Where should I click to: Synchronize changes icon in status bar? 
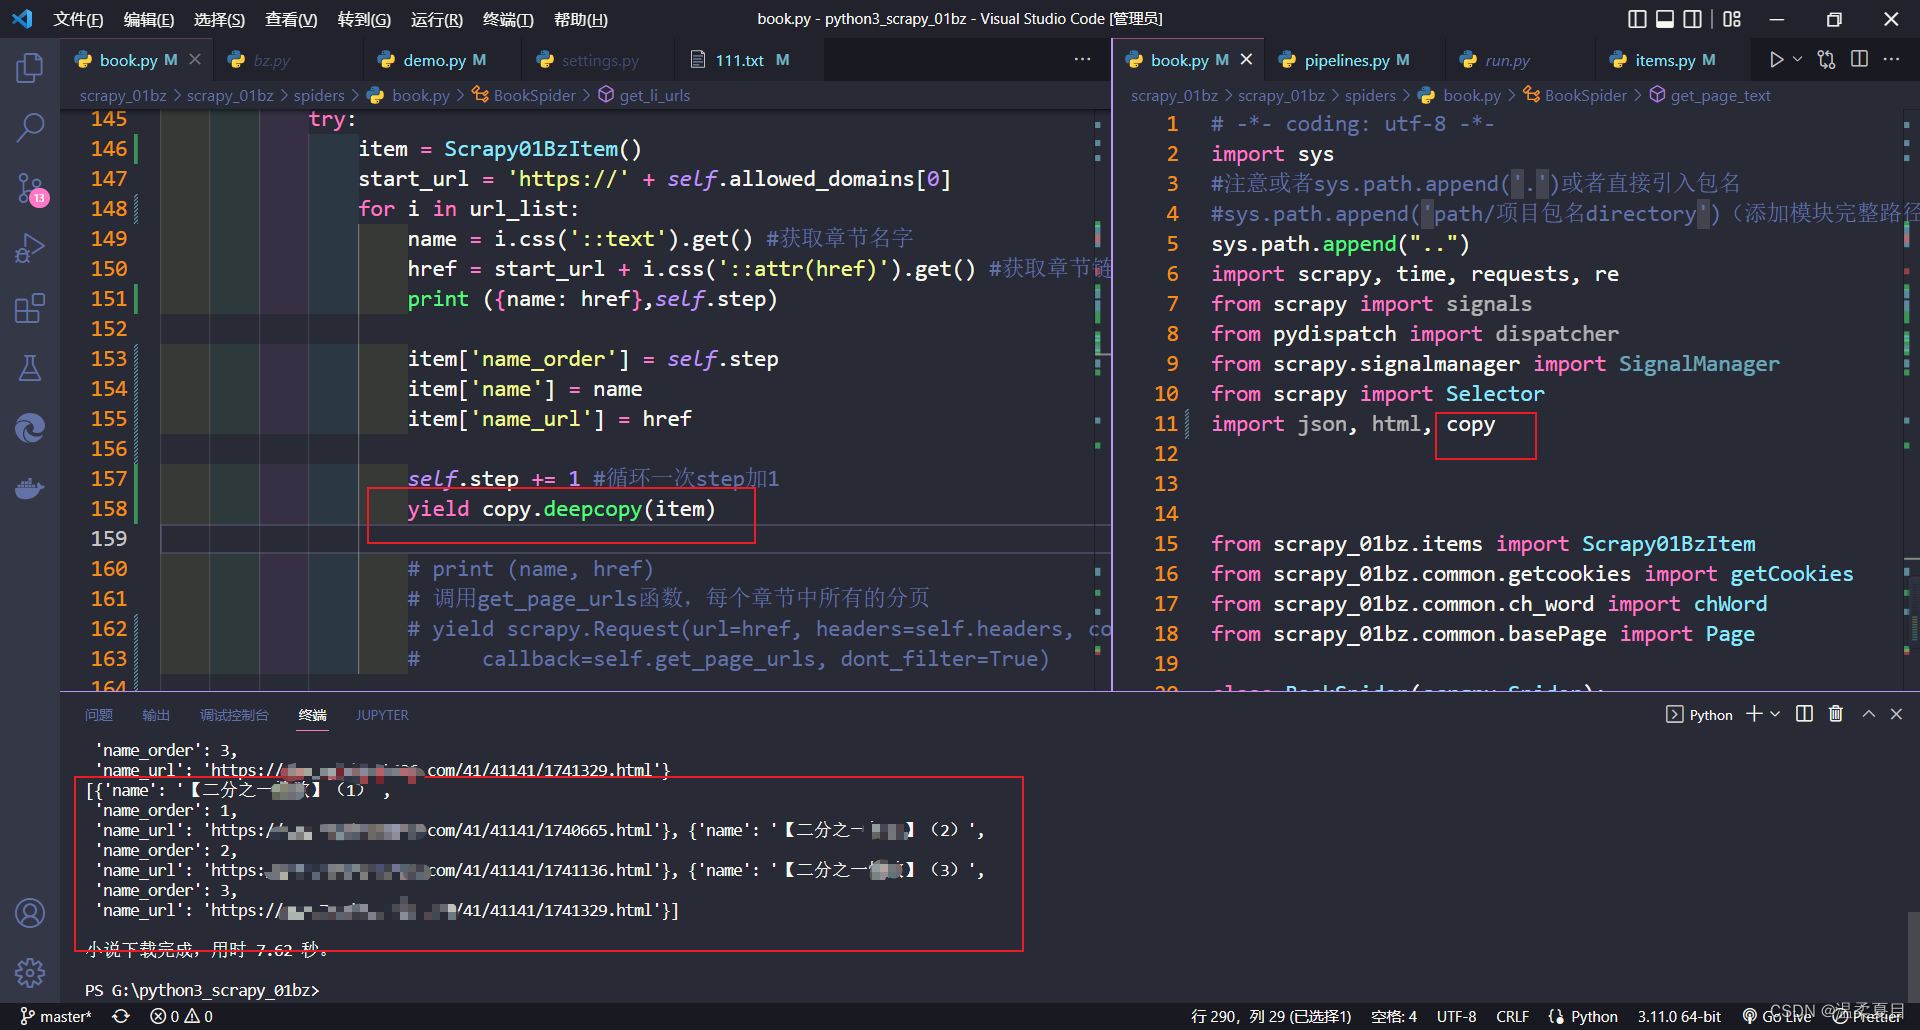[121, 1016]
